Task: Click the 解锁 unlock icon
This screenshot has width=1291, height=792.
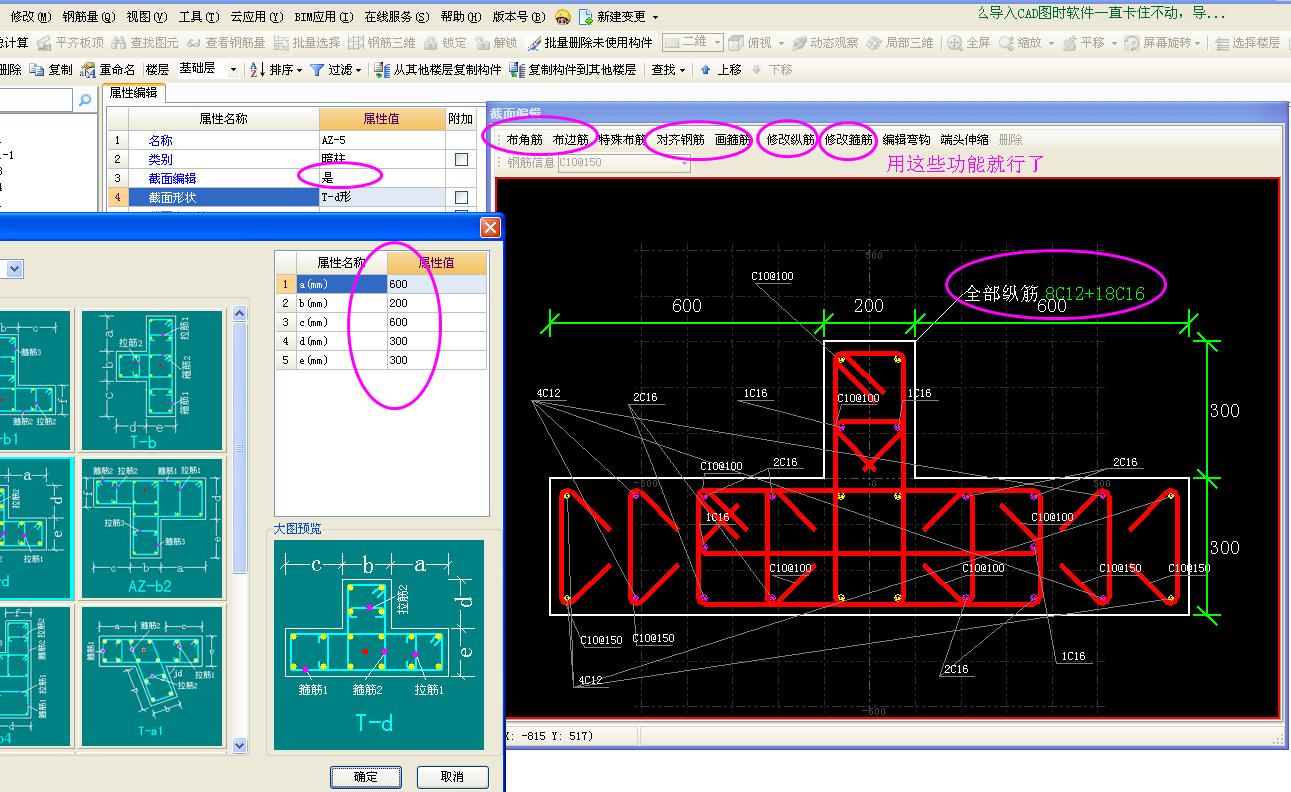Action: point(483,43)
